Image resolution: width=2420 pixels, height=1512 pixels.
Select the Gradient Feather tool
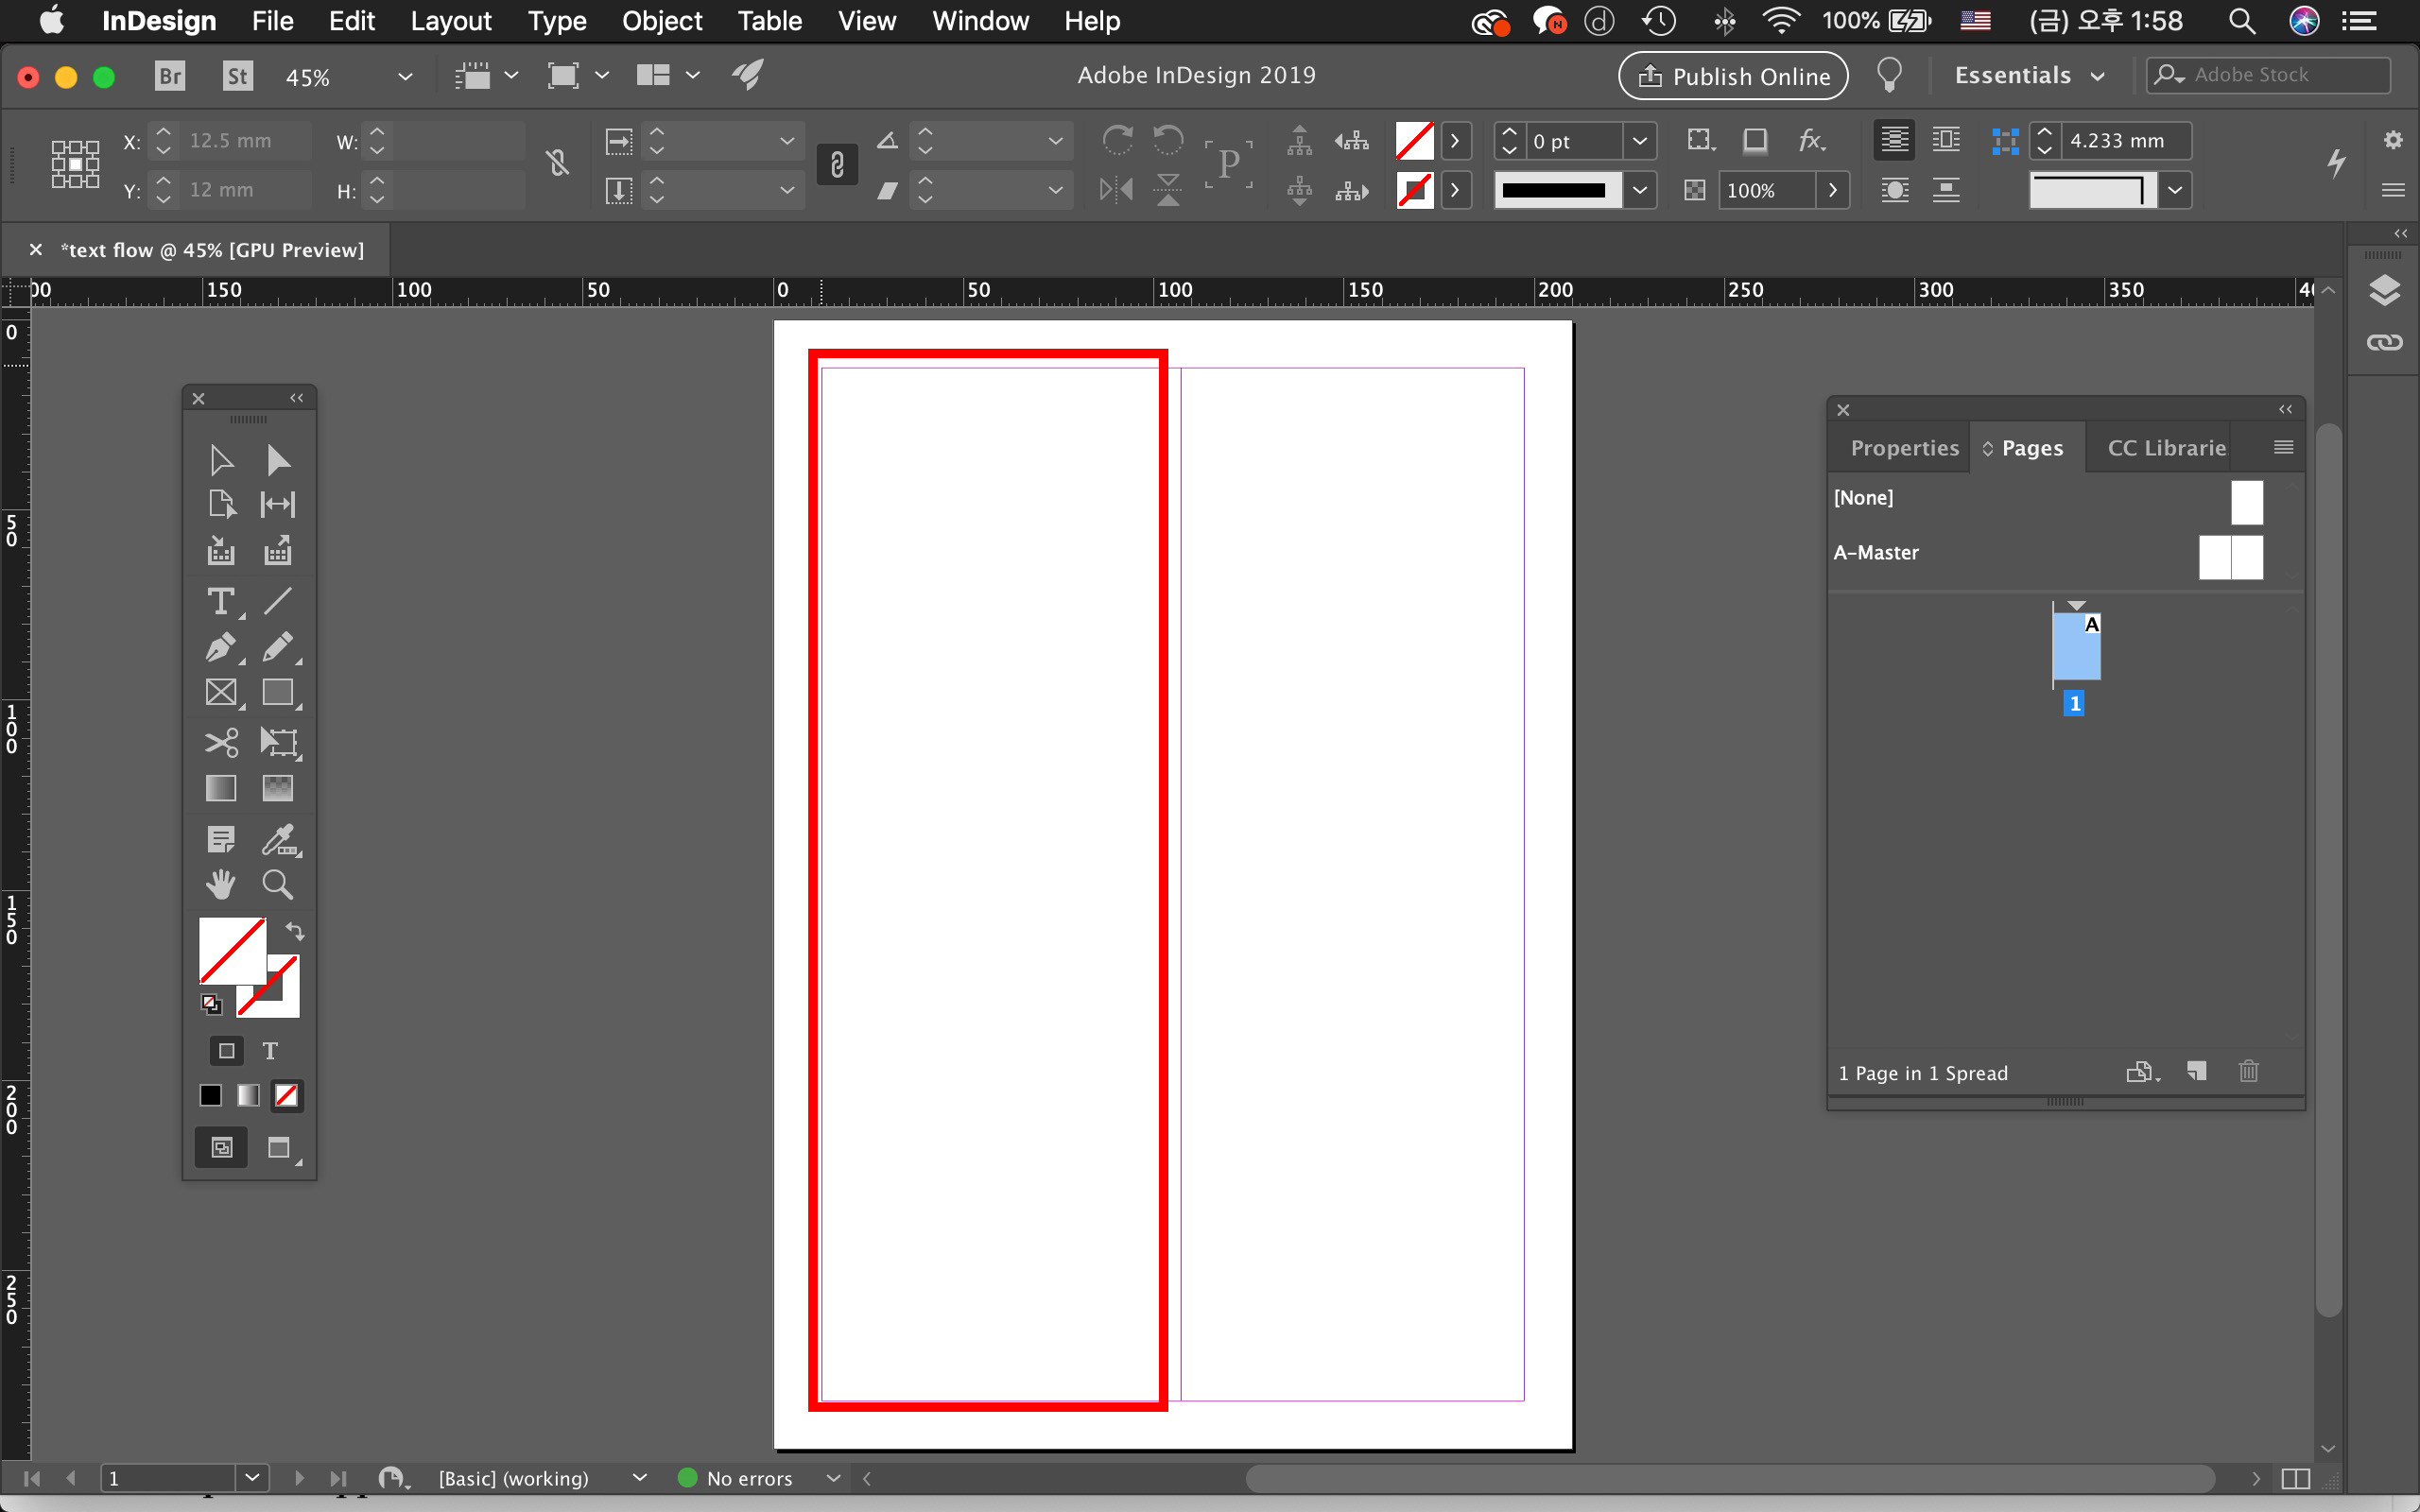tap(278, 789)
